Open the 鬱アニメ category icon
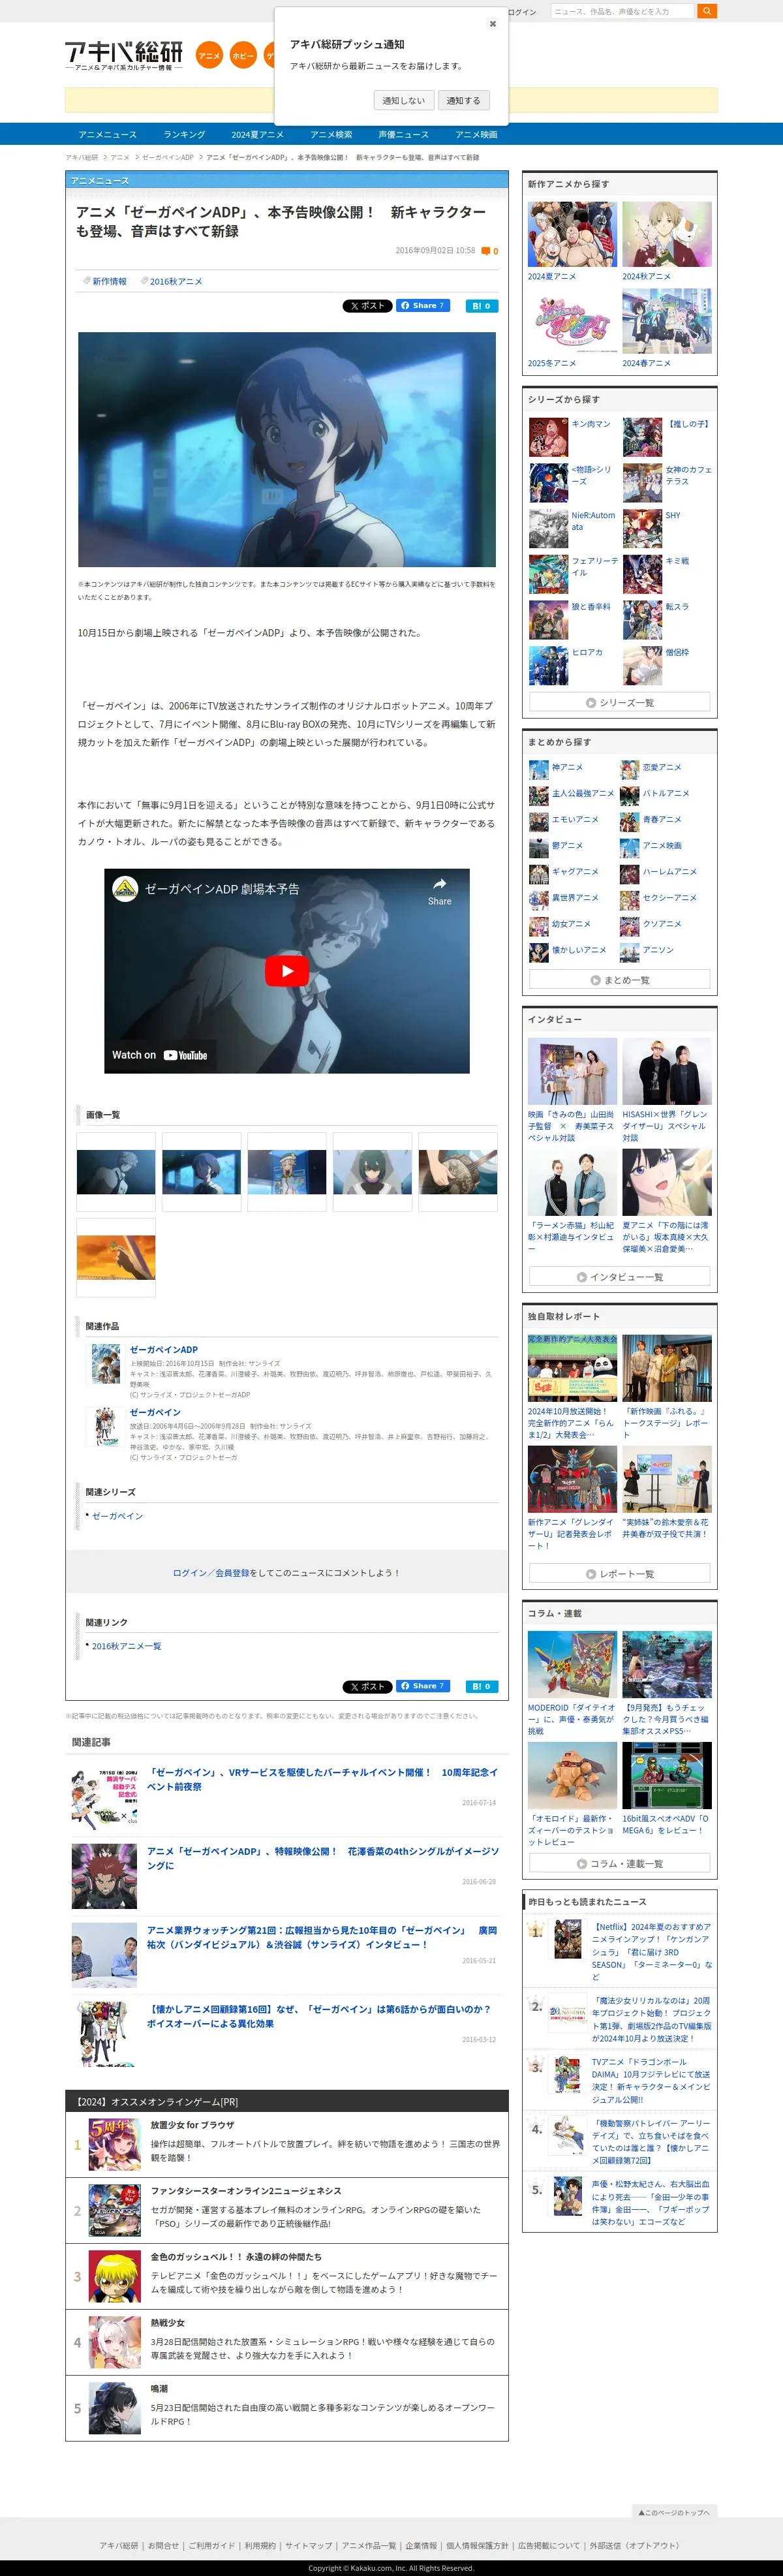The width and height of the screenshot is (783, 2576). click(538, 847)
